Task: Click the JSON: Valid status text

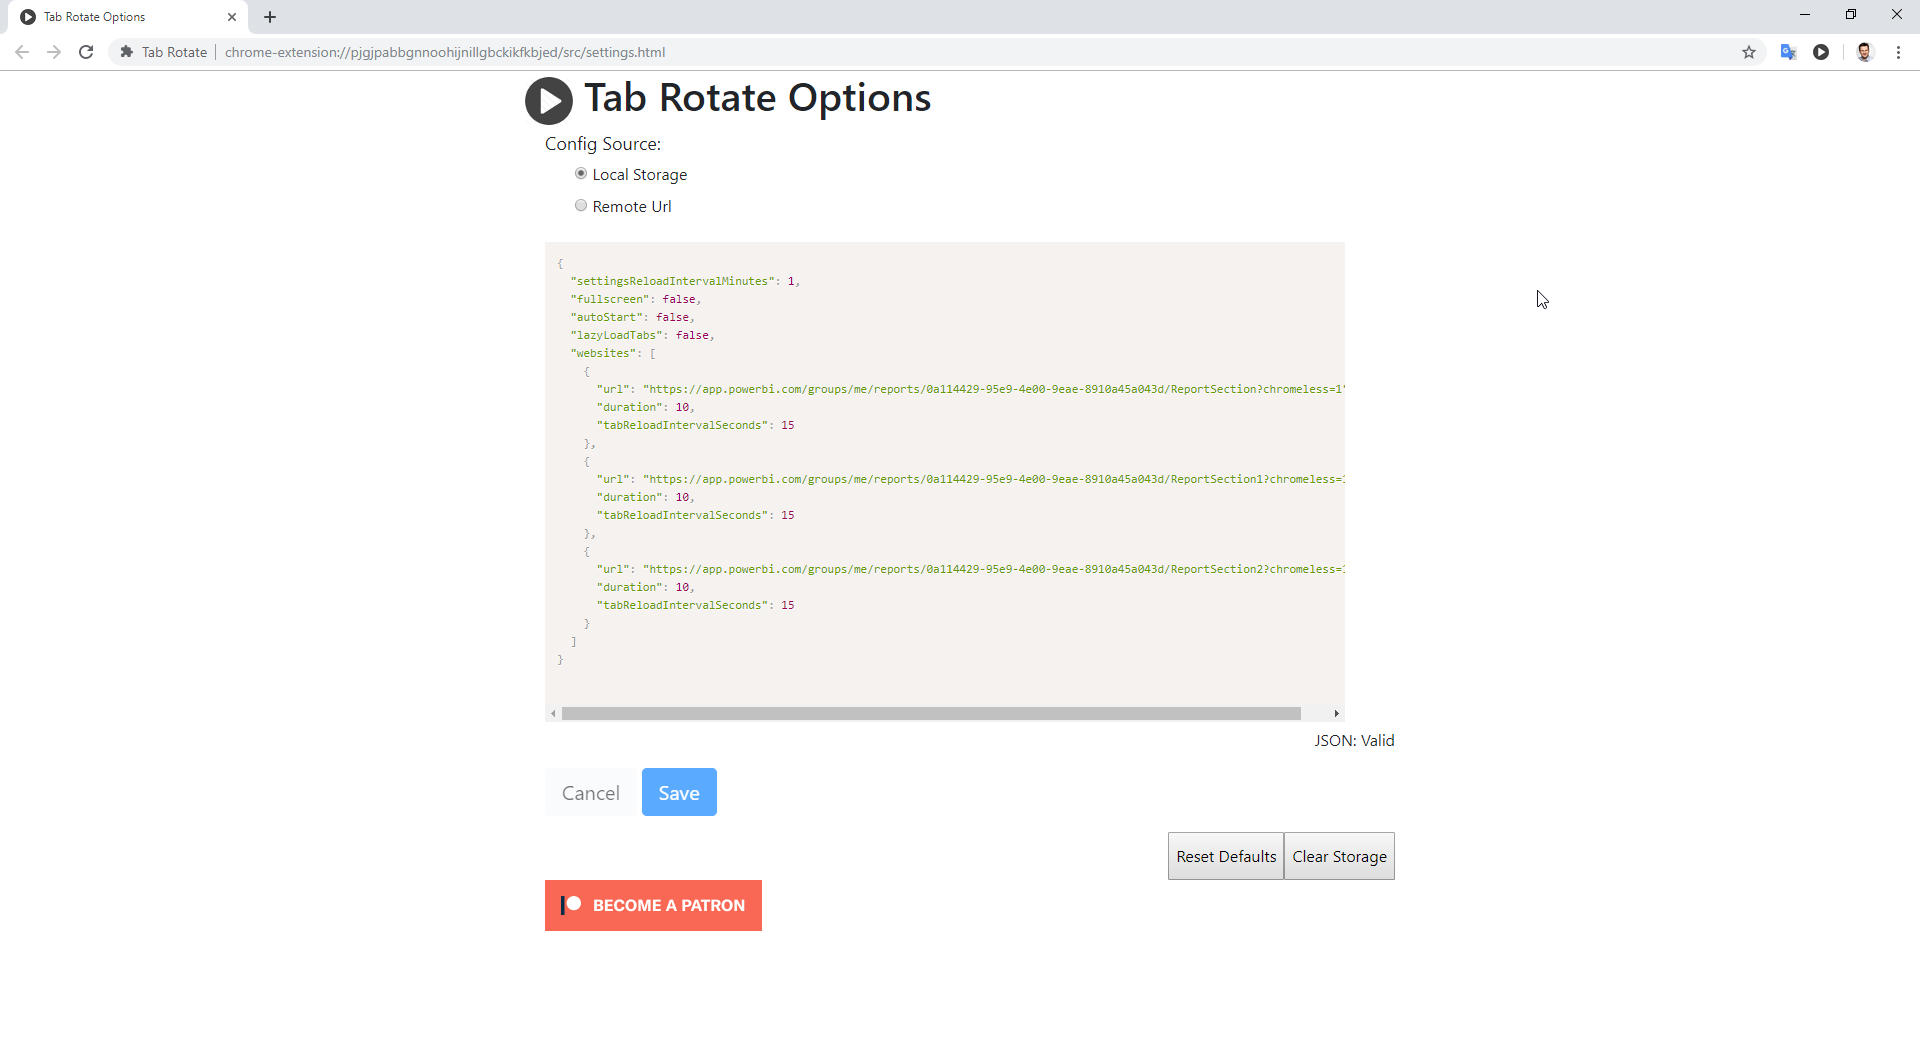Action: click(x=1354, y=741)
